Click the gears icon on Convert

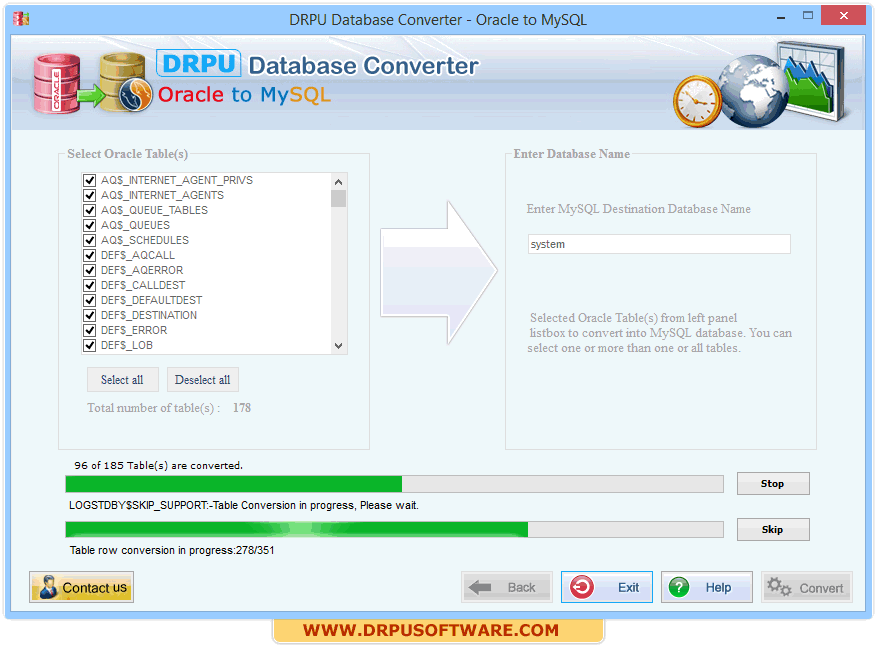[779, 587]
